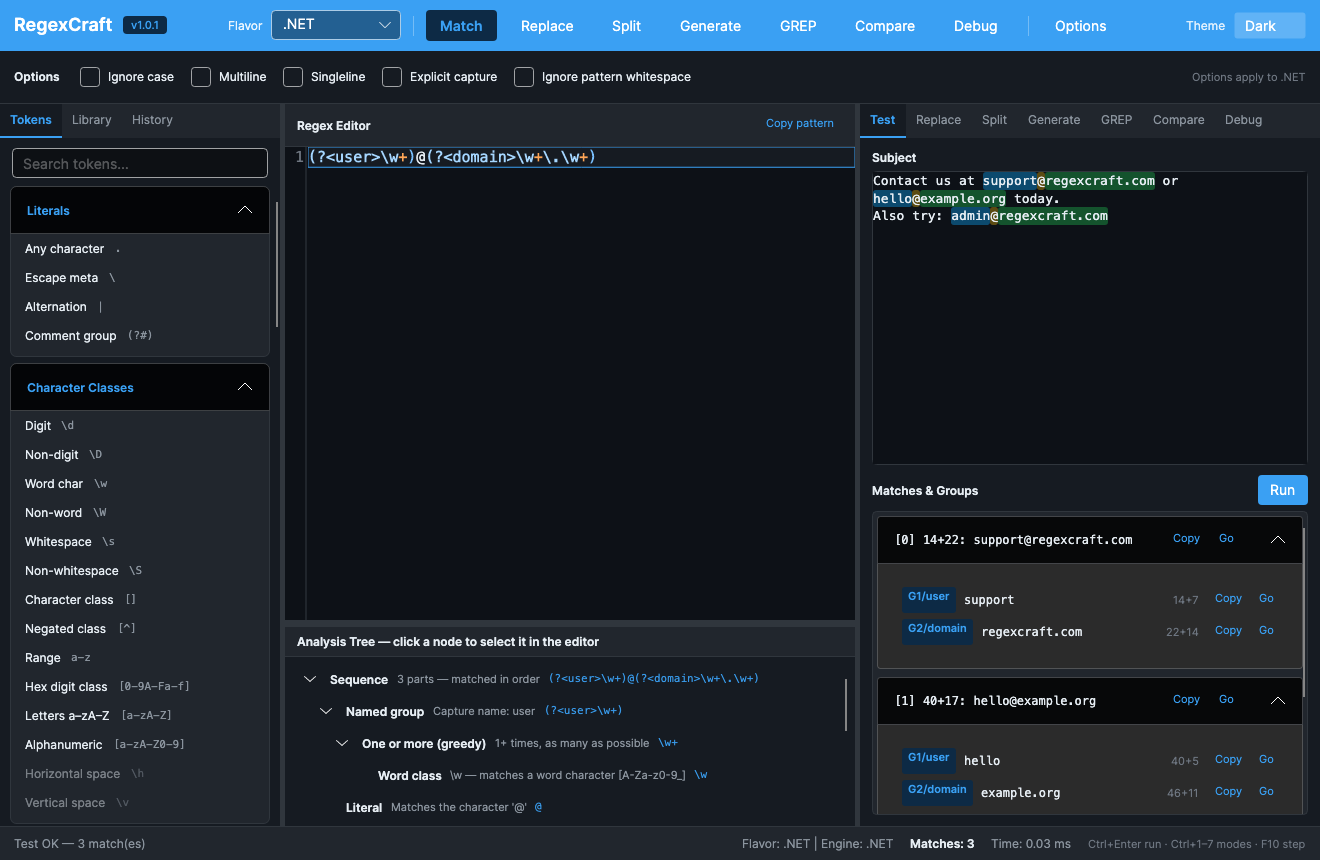Insert the Digit \d token

[140, 426]
